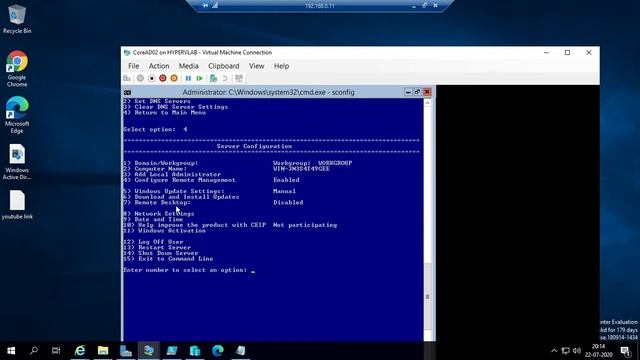Screen dimensions: 640x360
Task: Click 'Download and Install Updates' line
Action: click(182, 197)
